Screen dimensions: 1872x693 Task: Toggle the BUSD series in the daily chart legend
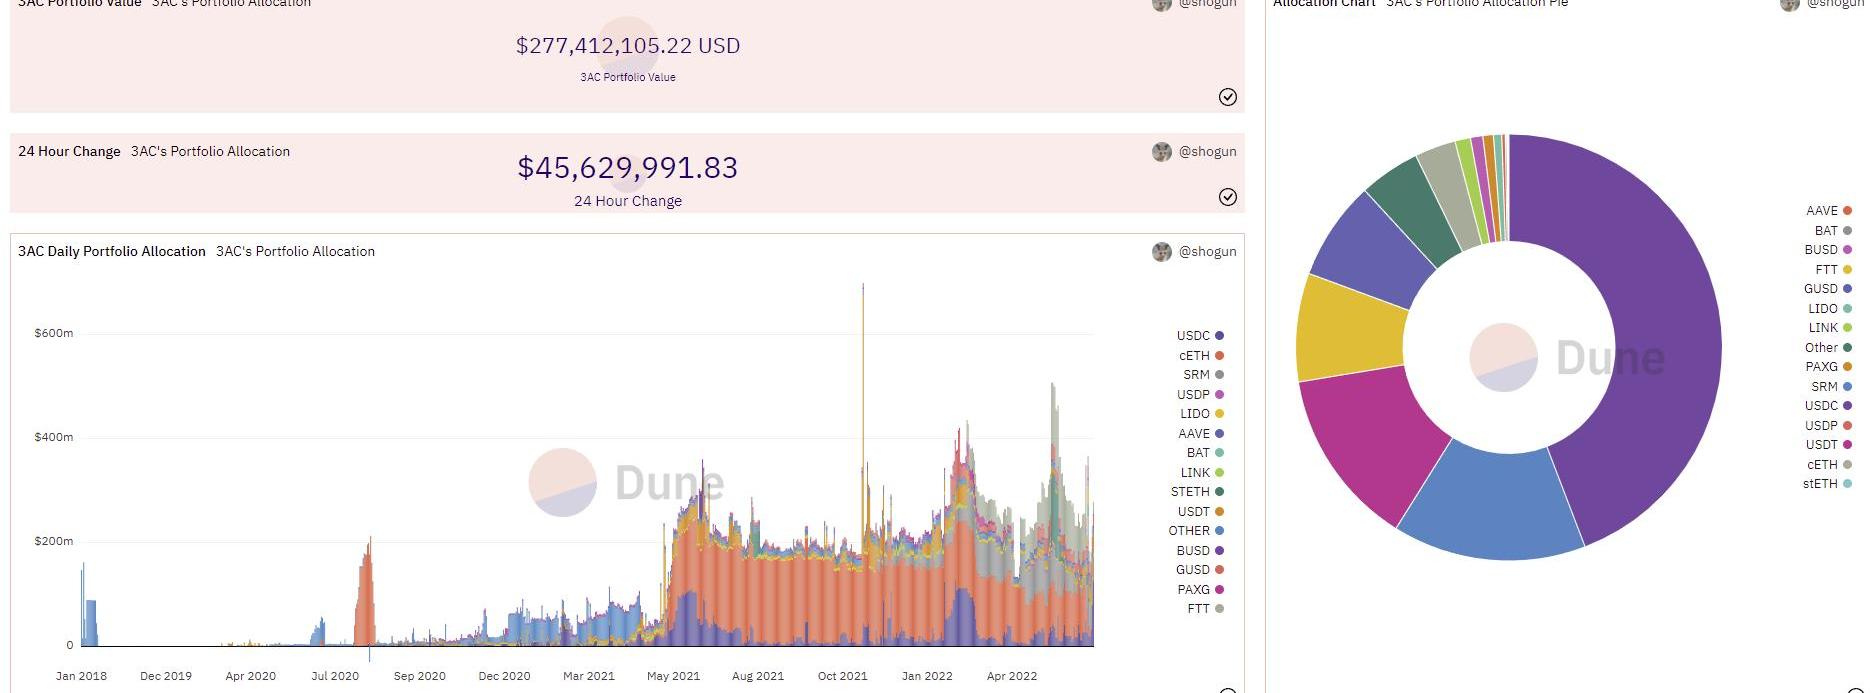[1200, 551]
